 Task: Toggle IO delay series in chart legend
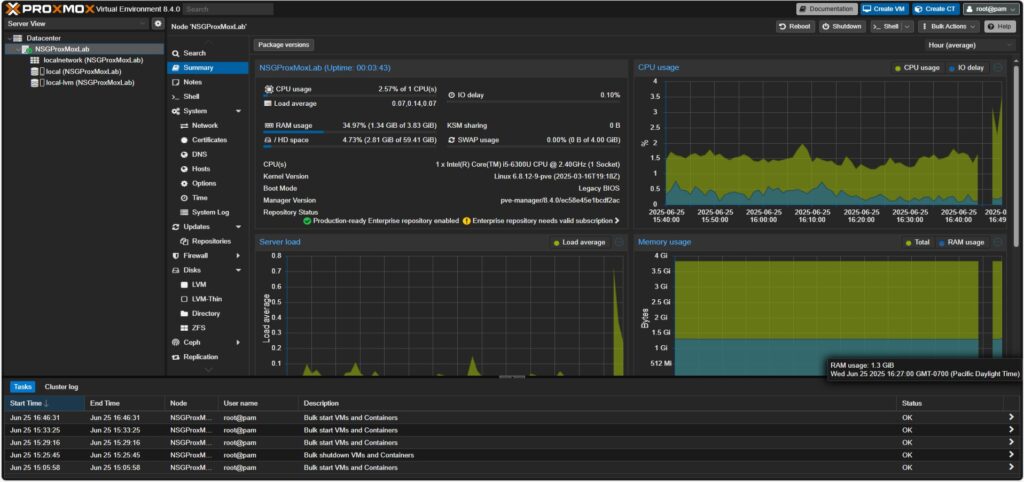click(x=966, y=68)
